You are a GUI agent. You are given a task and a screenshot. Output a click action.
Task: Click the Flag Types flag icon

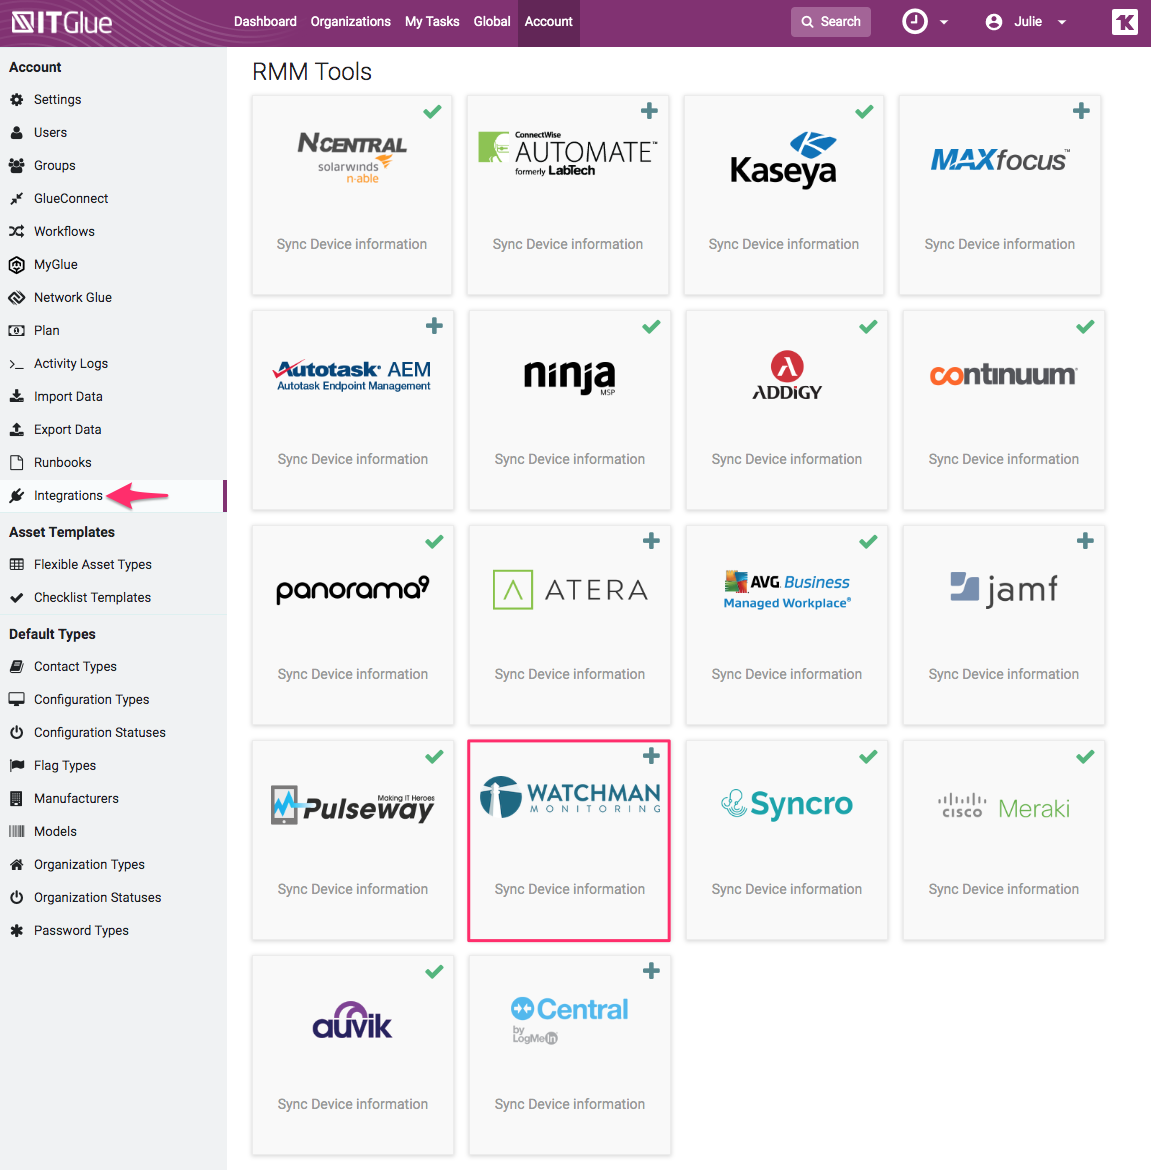coord(16,766)
